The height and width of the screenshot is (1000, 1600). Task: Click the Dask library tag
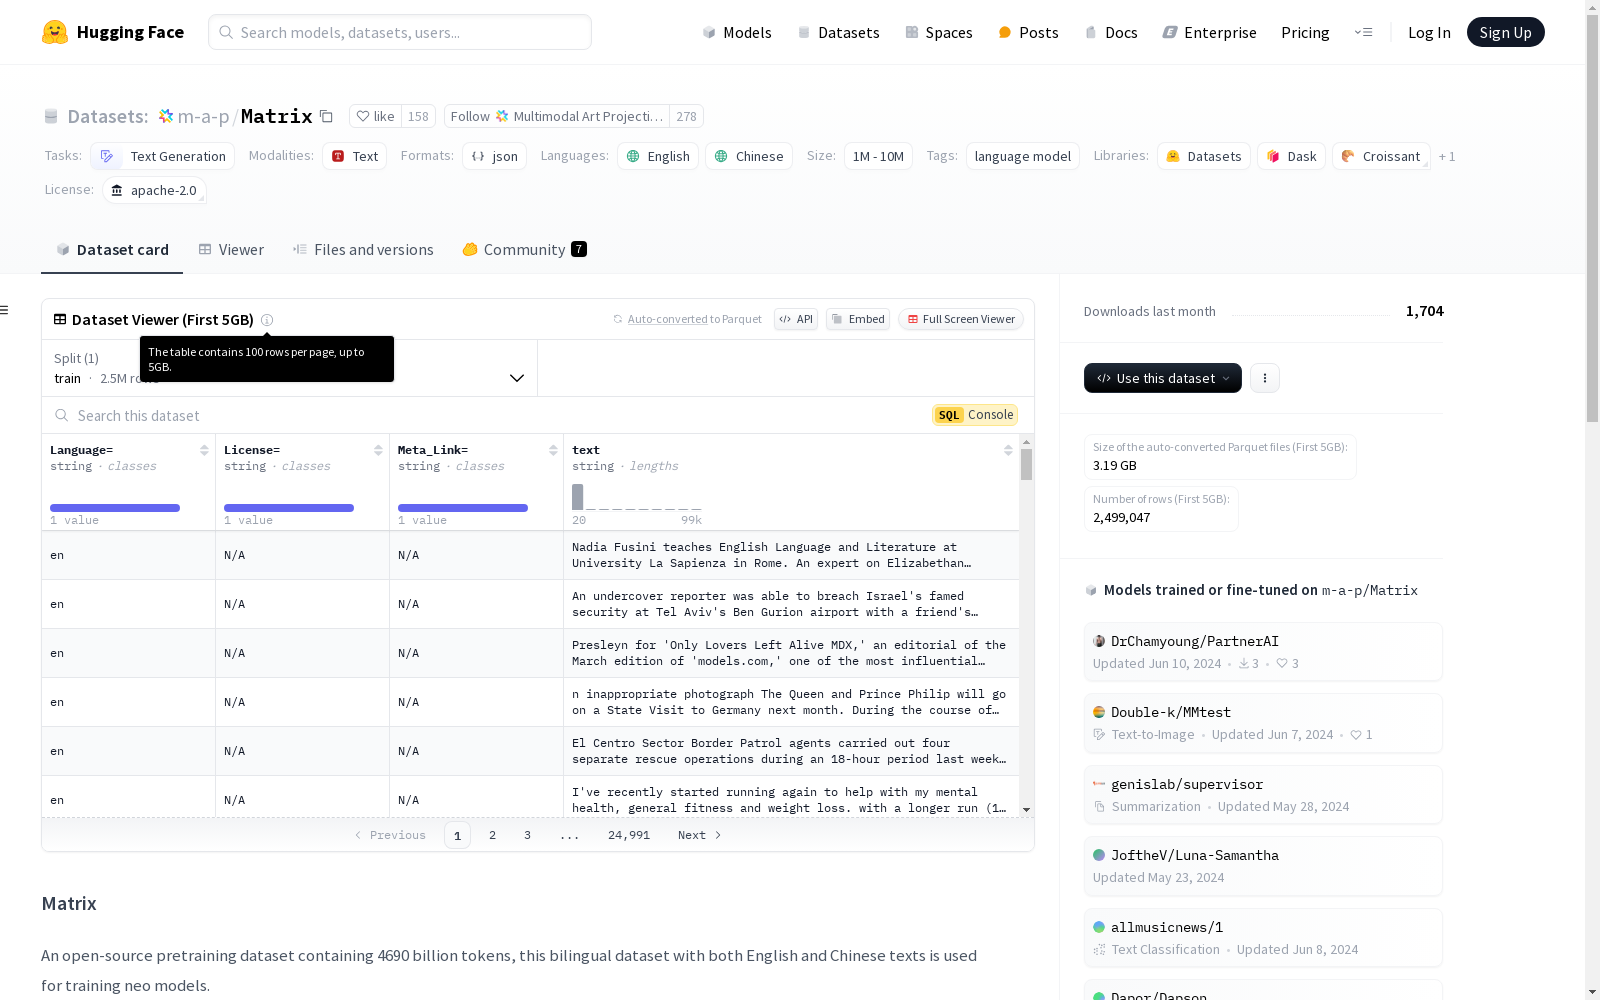[x=1292, y=156]
